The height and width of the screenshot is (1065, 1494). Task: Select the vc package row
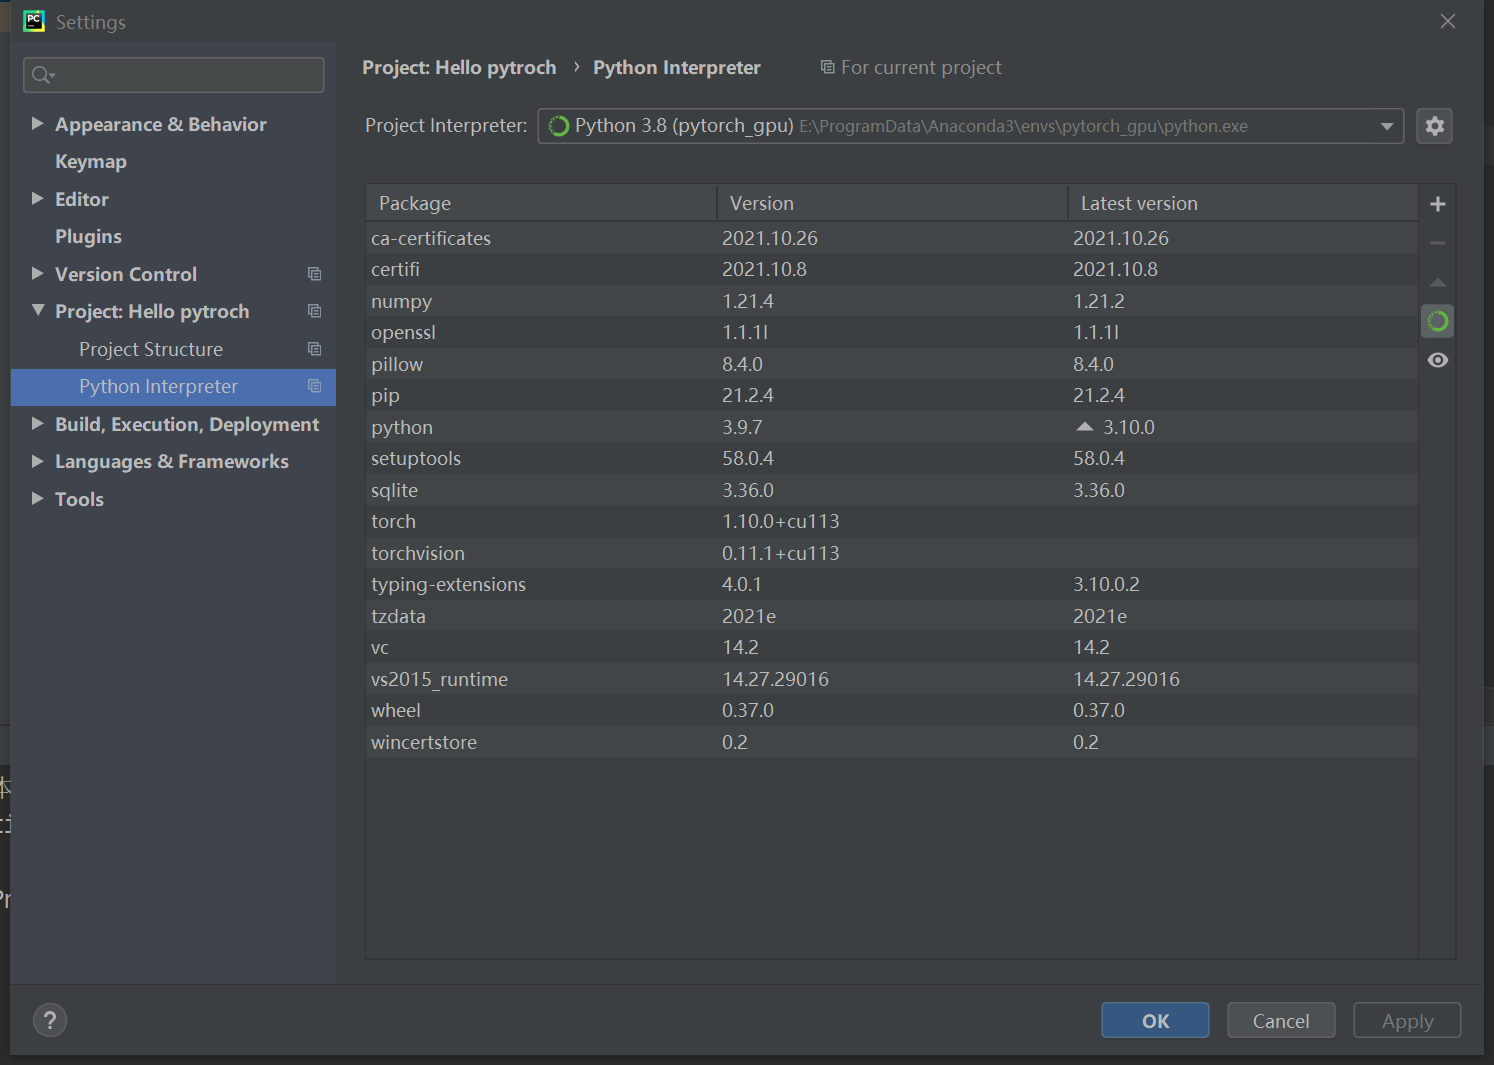pos(892,647)
